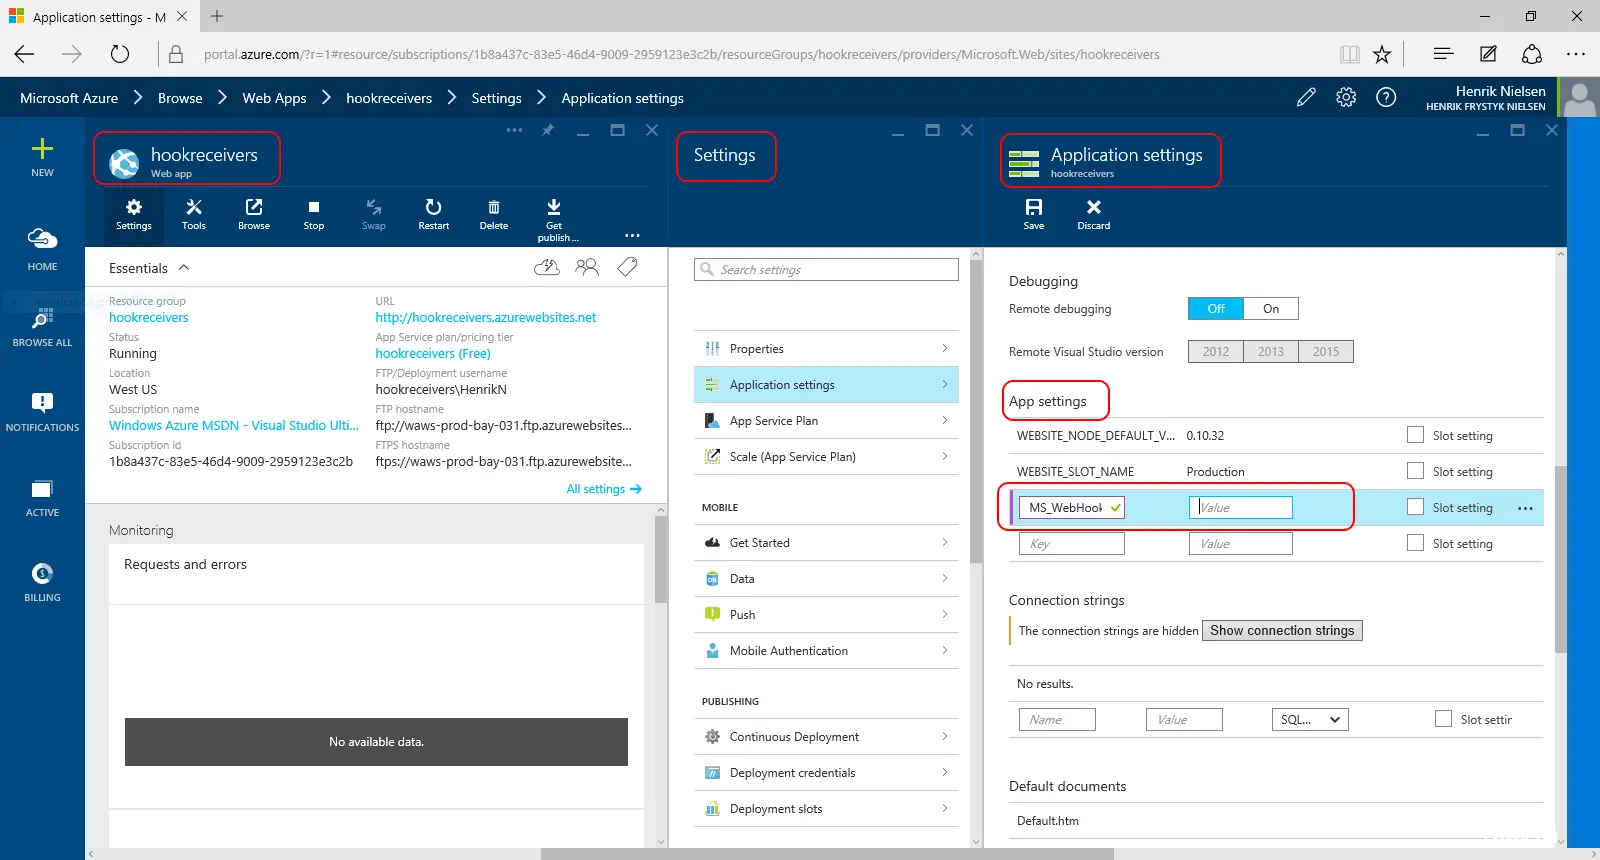Screen dimensions: 1600x860
Task: Click the Get publish profile icon
Action: pos(554,219)
